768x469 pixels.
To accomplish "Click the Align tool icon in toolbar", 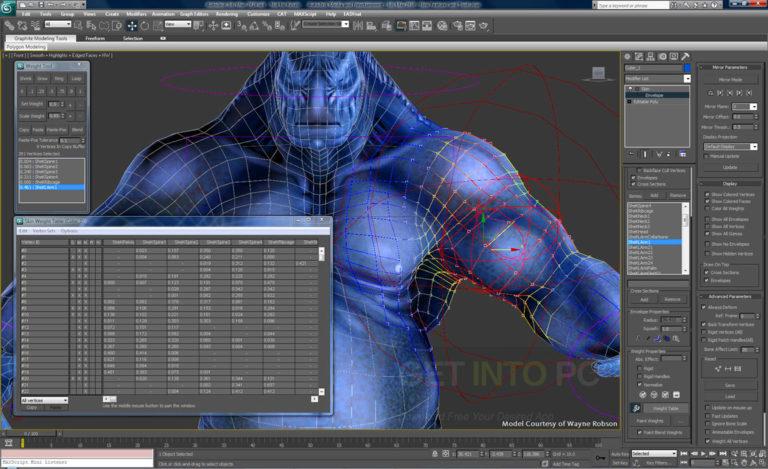I will (x=371, y=25).
